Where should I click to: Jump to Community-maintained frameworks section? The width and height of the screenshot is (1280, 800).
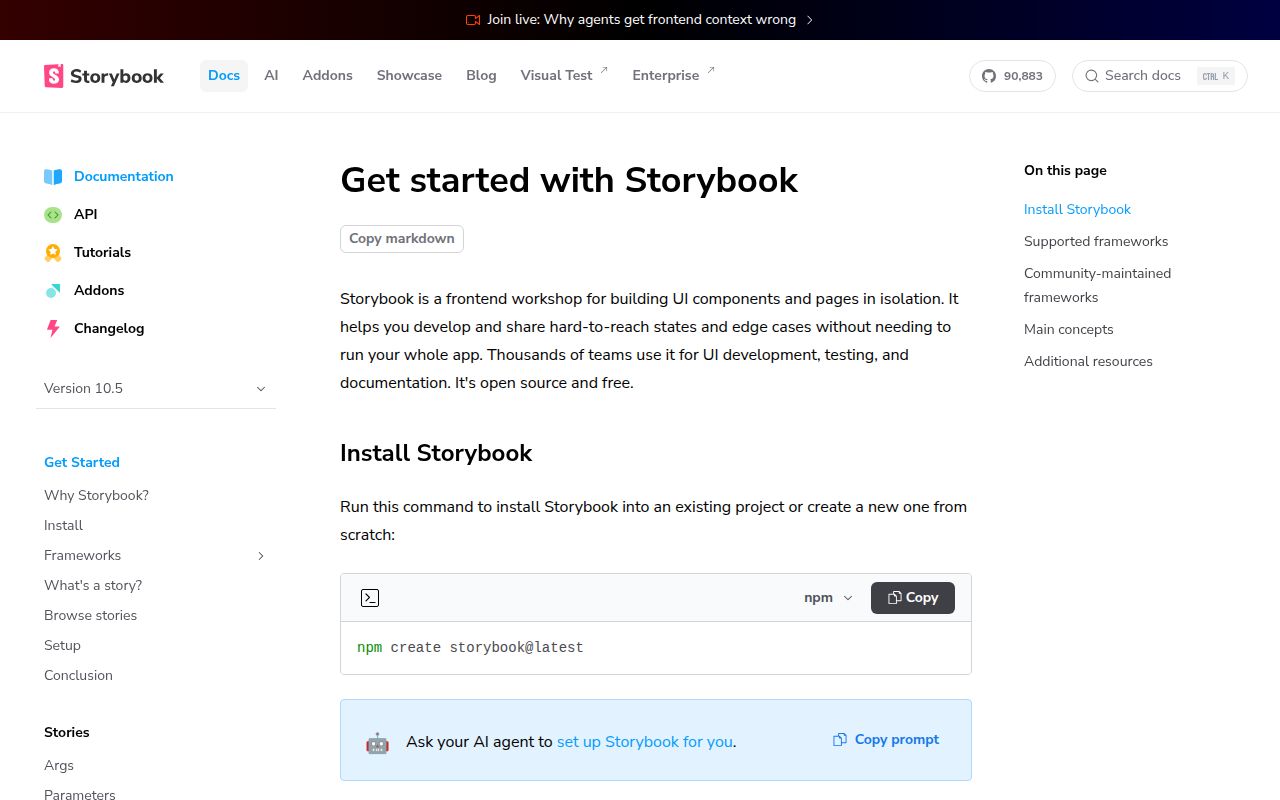1097,286
